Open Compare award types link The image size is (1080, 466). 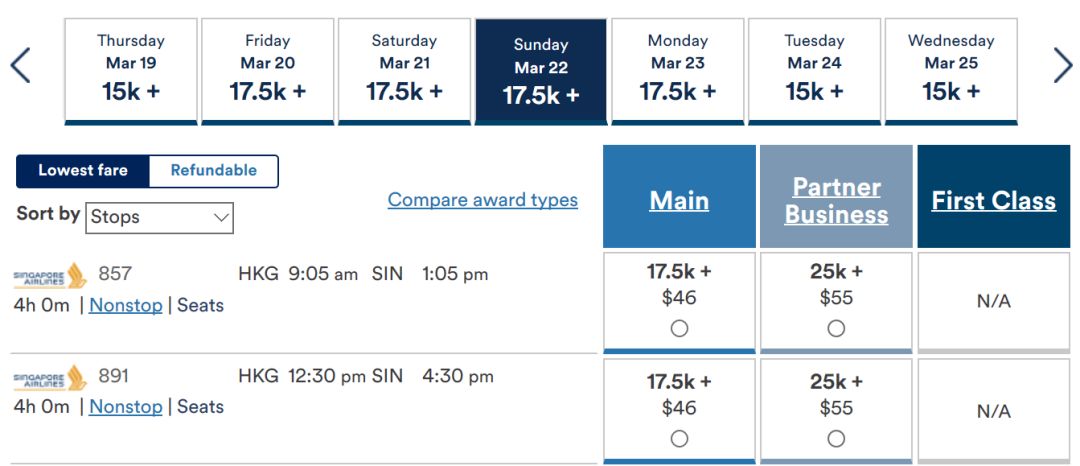click(483, 200)
